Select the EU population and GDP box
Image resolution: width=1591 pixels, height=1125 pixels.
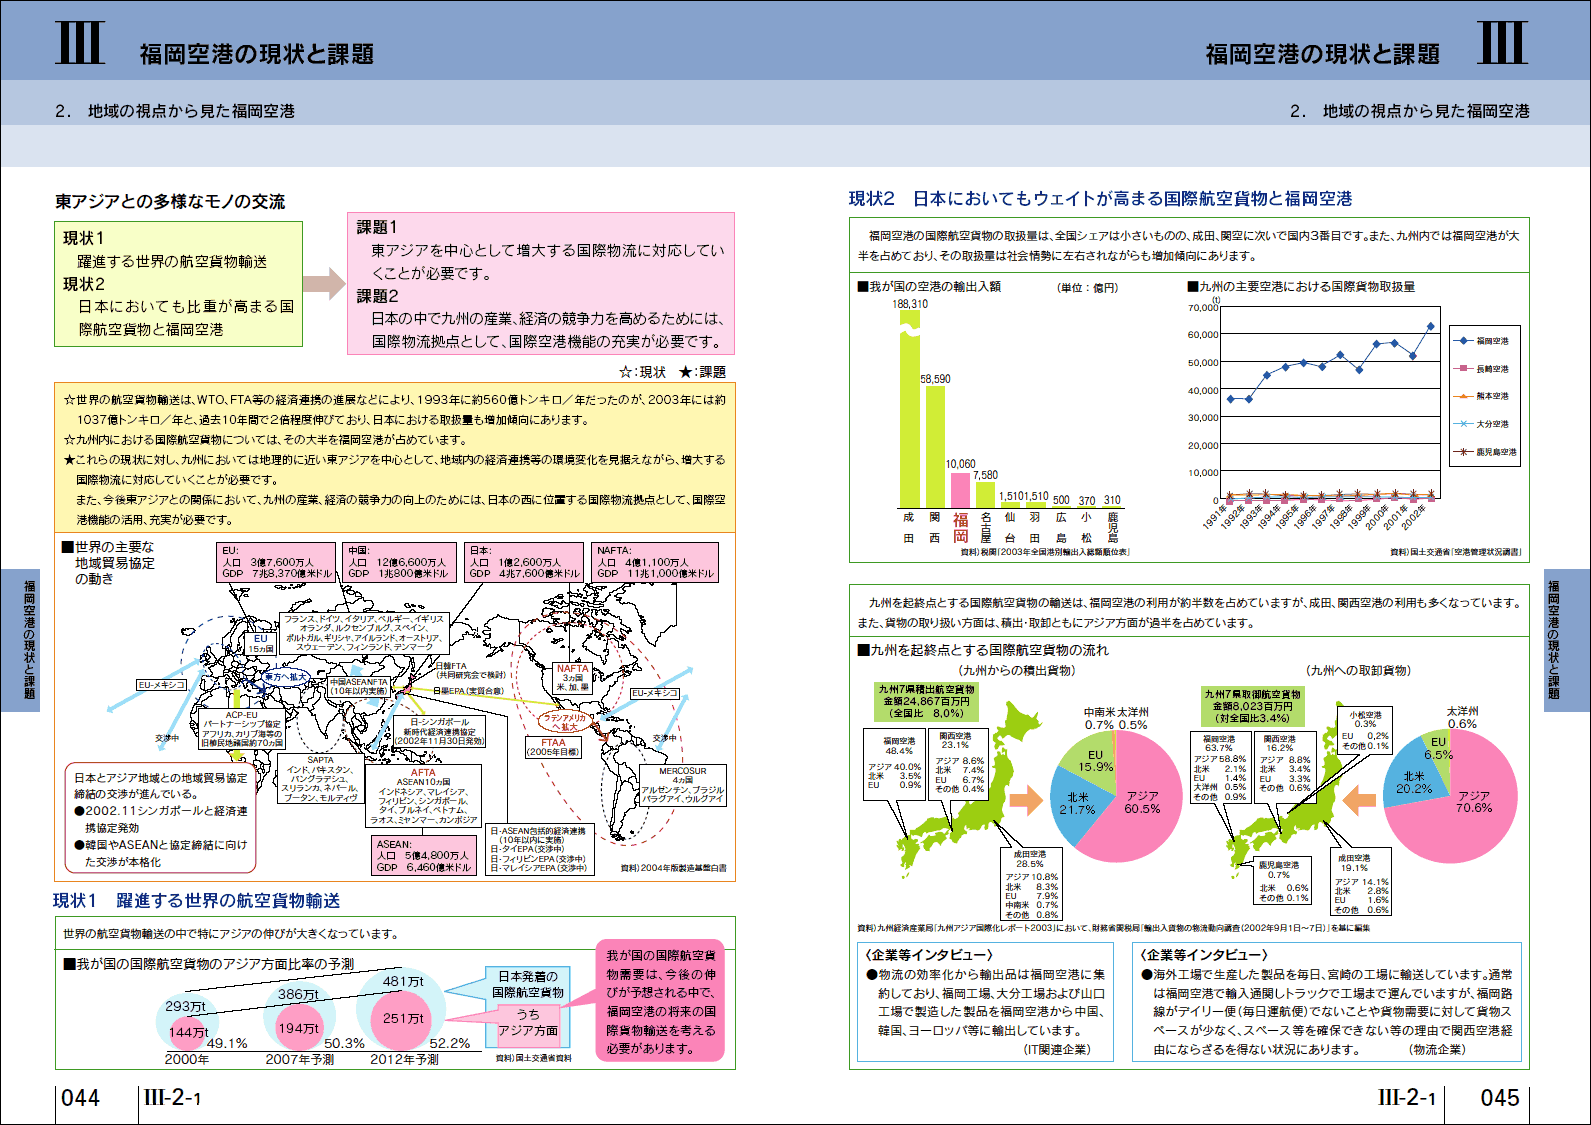tap(277, 562)
